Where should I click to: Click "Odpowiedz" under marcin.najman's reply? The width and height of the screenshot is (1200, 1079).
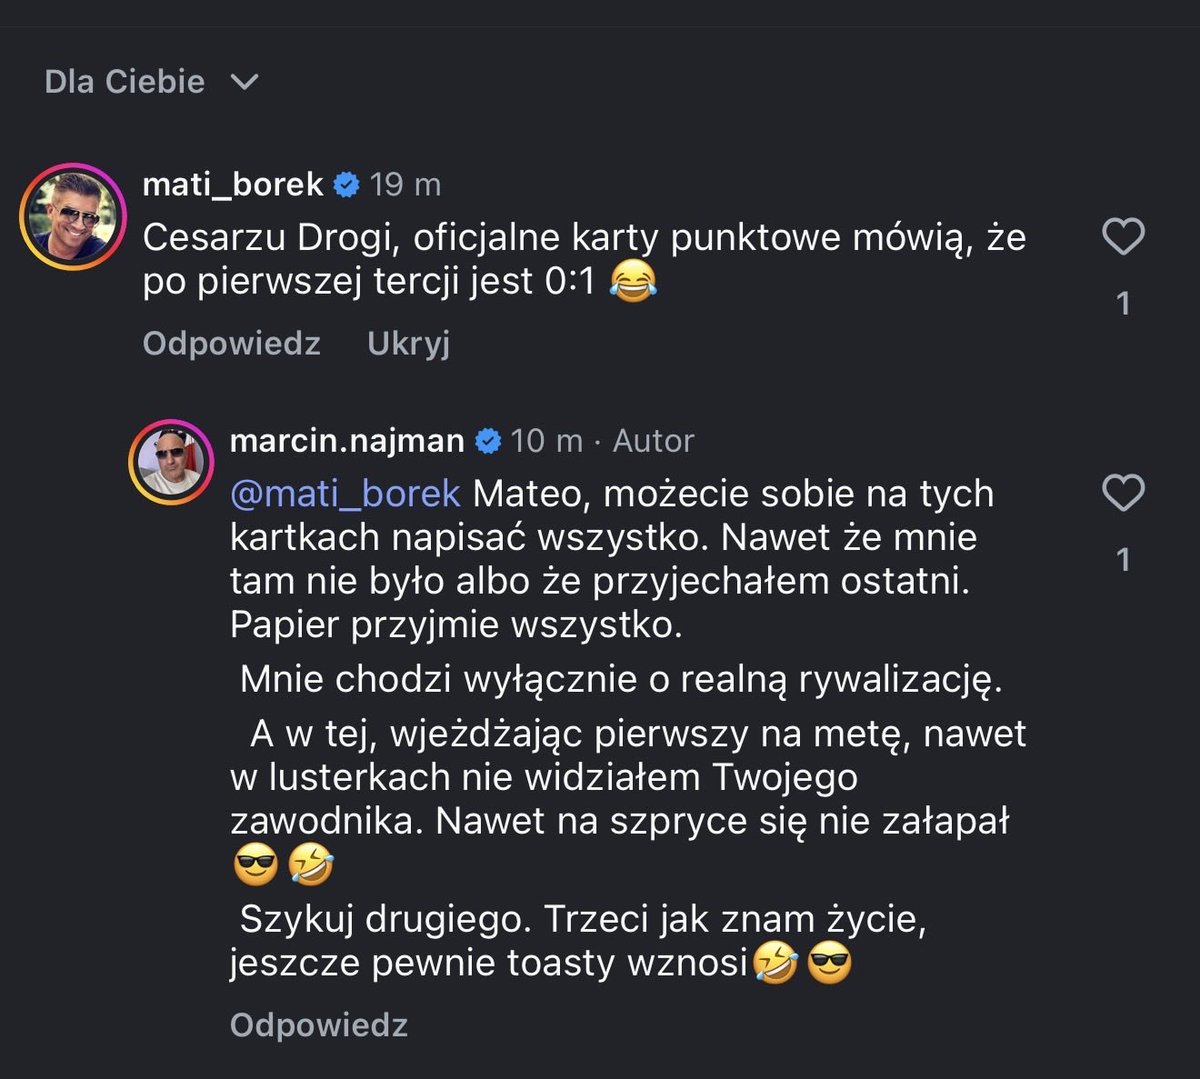318,1024
